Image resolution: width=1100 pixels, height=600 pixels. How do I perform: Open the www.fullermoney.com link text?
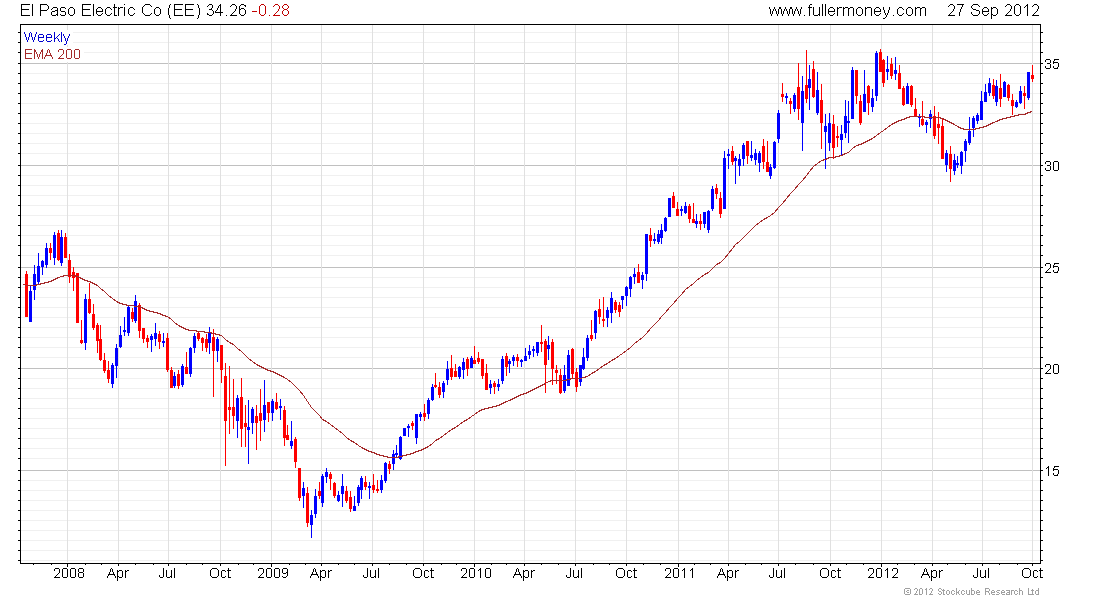847,11
